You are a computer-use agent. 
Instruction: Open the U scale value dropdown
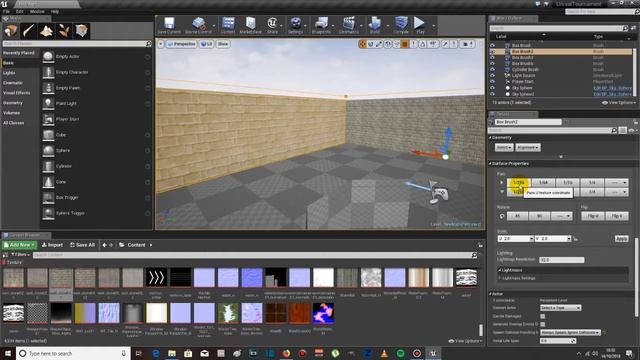(531, 238)
